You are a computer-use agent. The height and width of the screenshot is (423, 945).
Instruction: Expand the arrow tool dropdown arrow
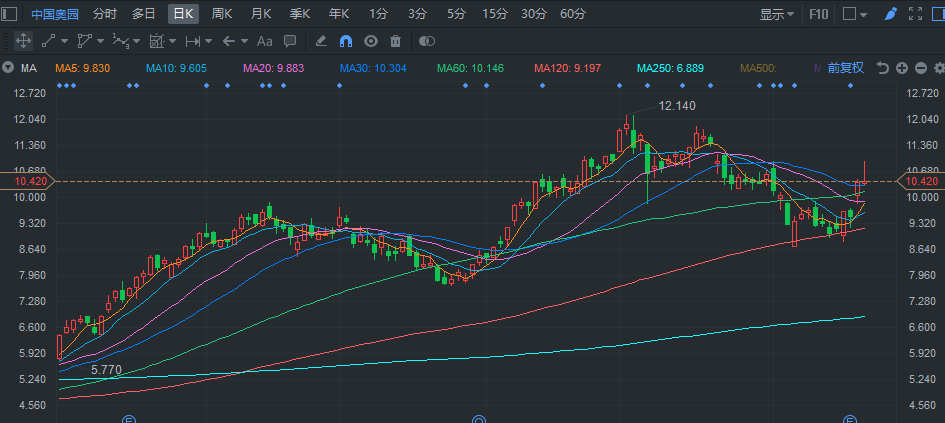coord(244,42)
